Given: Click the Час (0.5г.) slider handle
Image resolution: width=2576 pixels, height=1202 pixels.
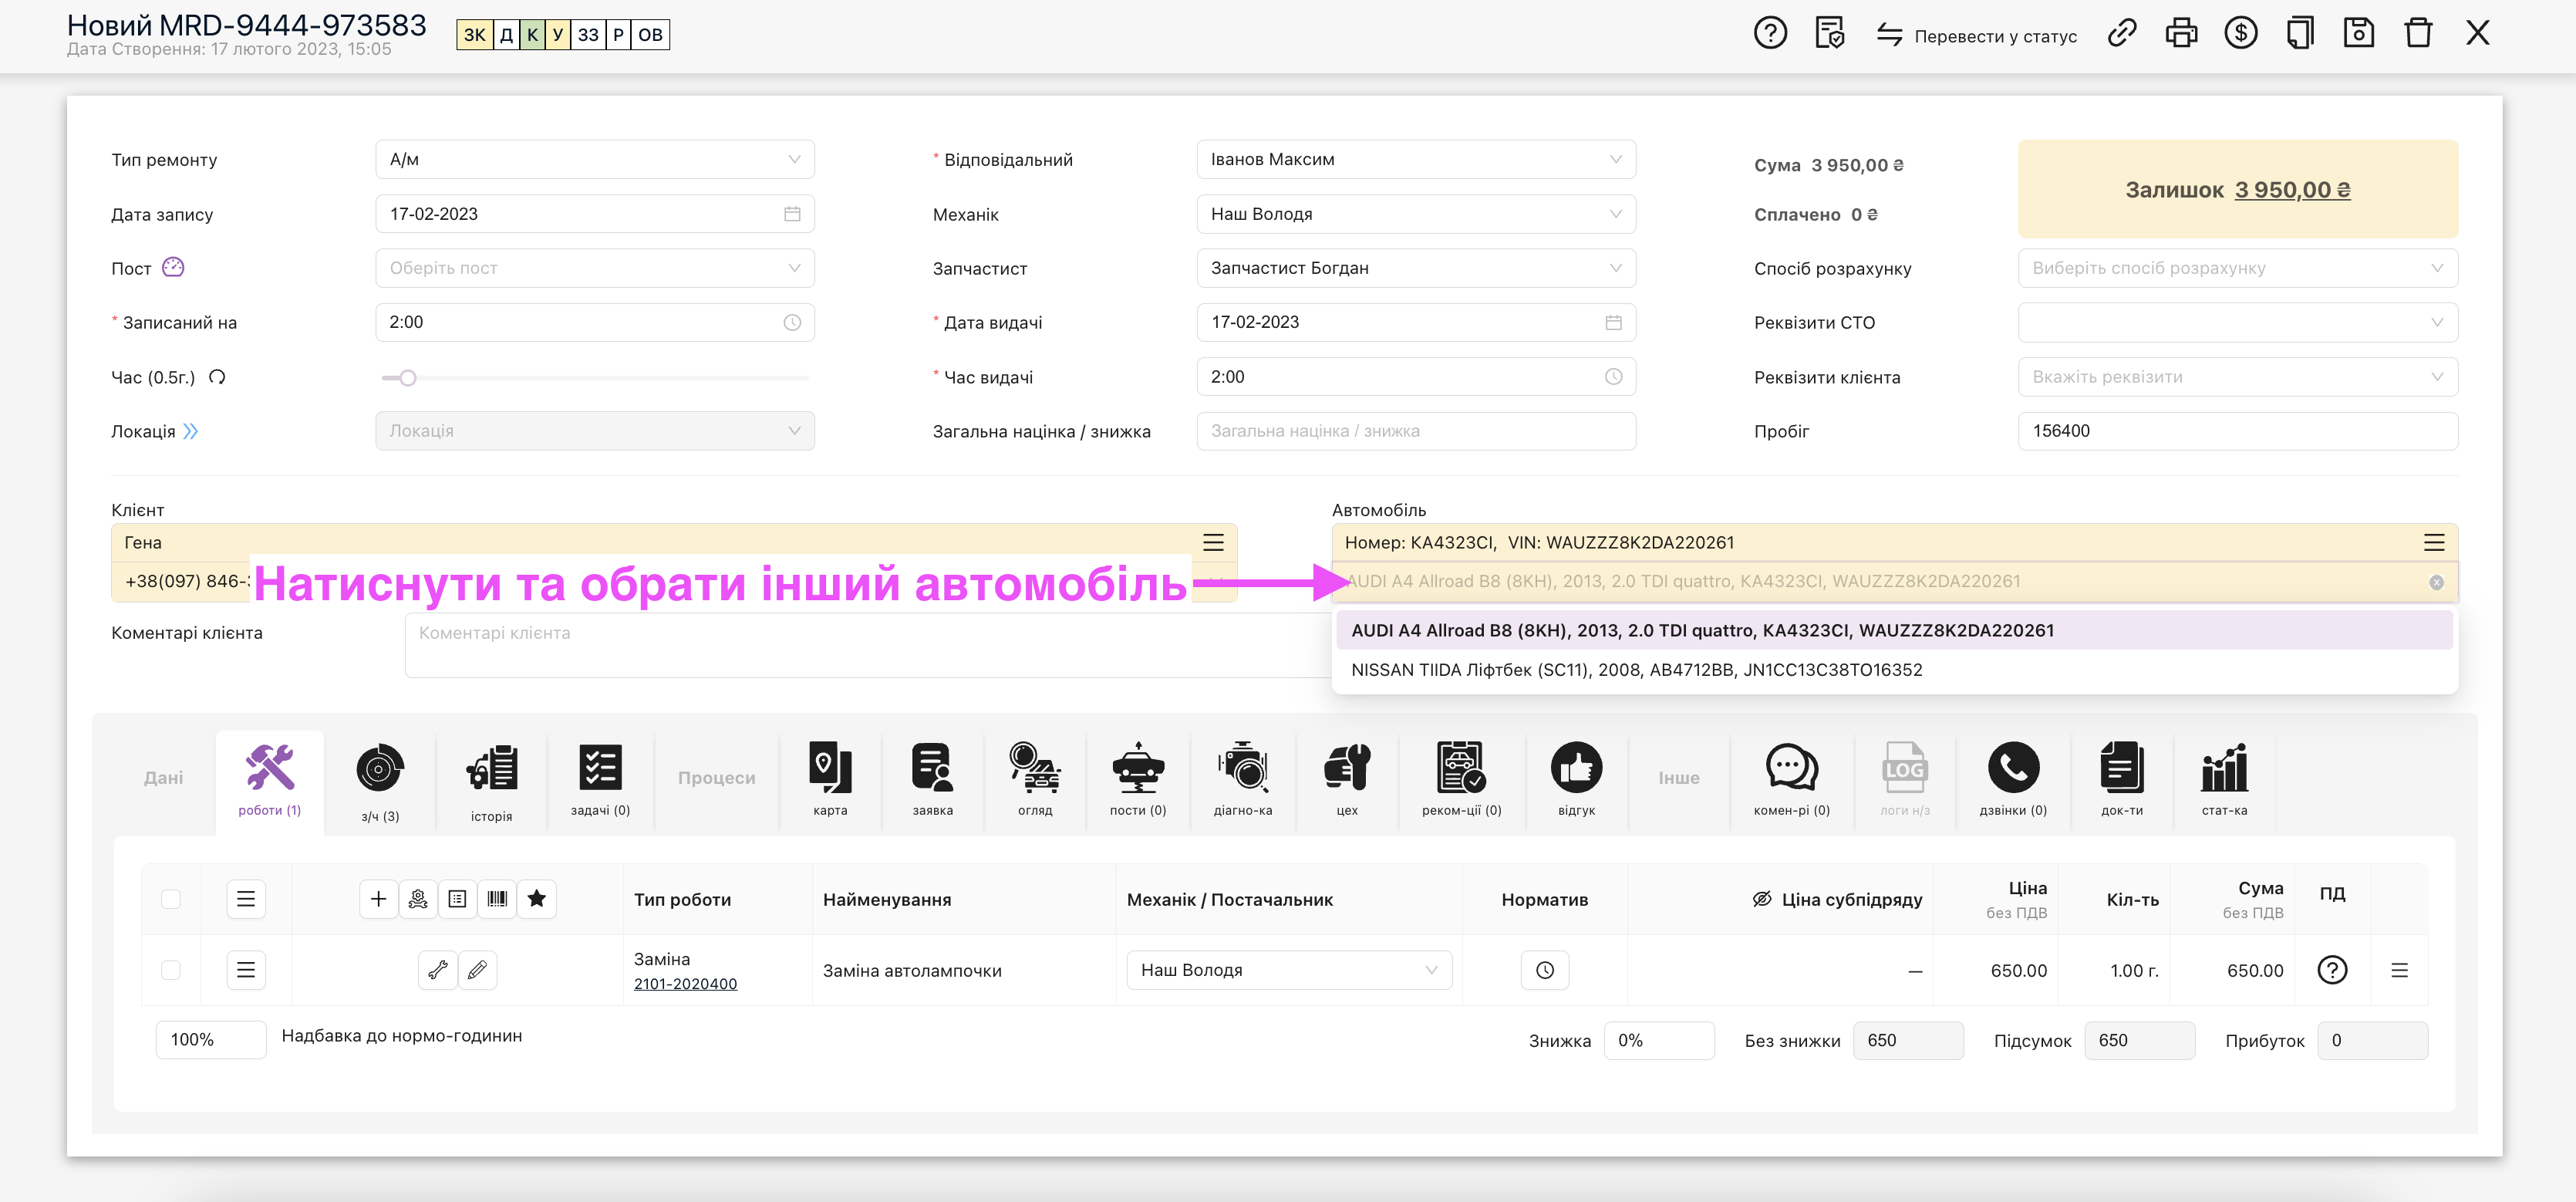Looking at the screenshot, I should [407, 378].
